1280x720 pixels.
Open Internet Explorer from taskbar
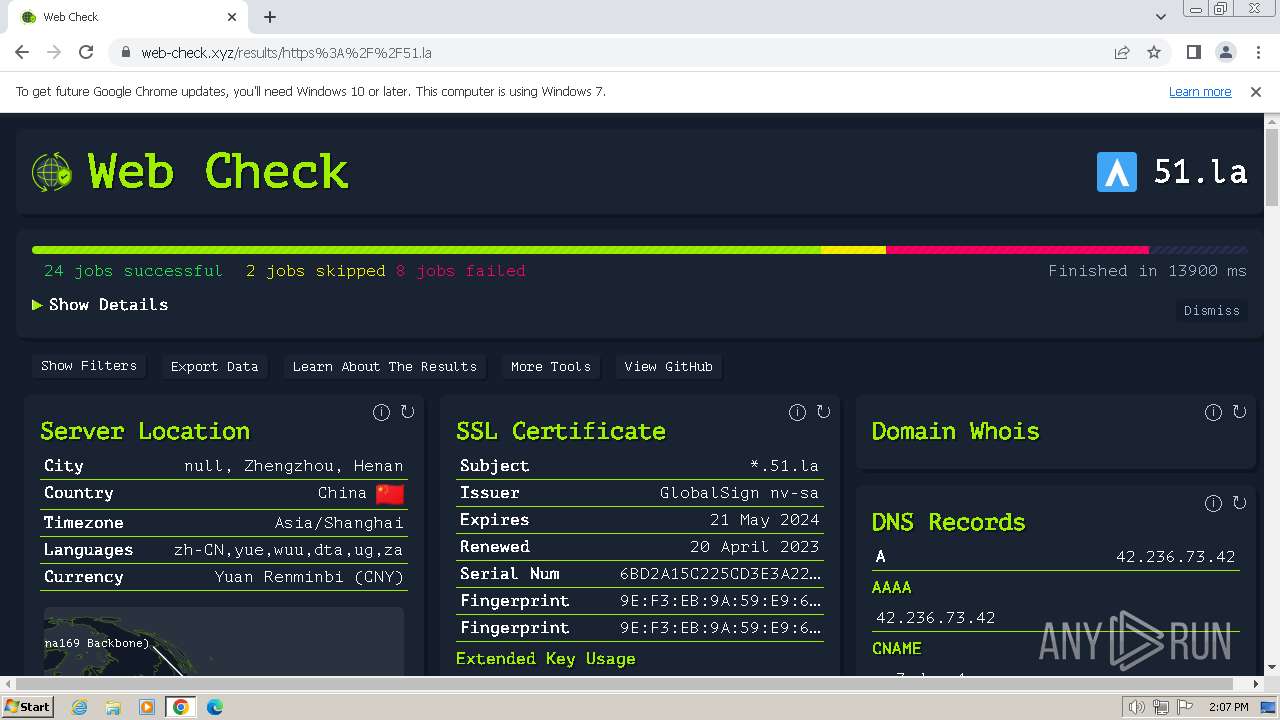pos(79,707)
